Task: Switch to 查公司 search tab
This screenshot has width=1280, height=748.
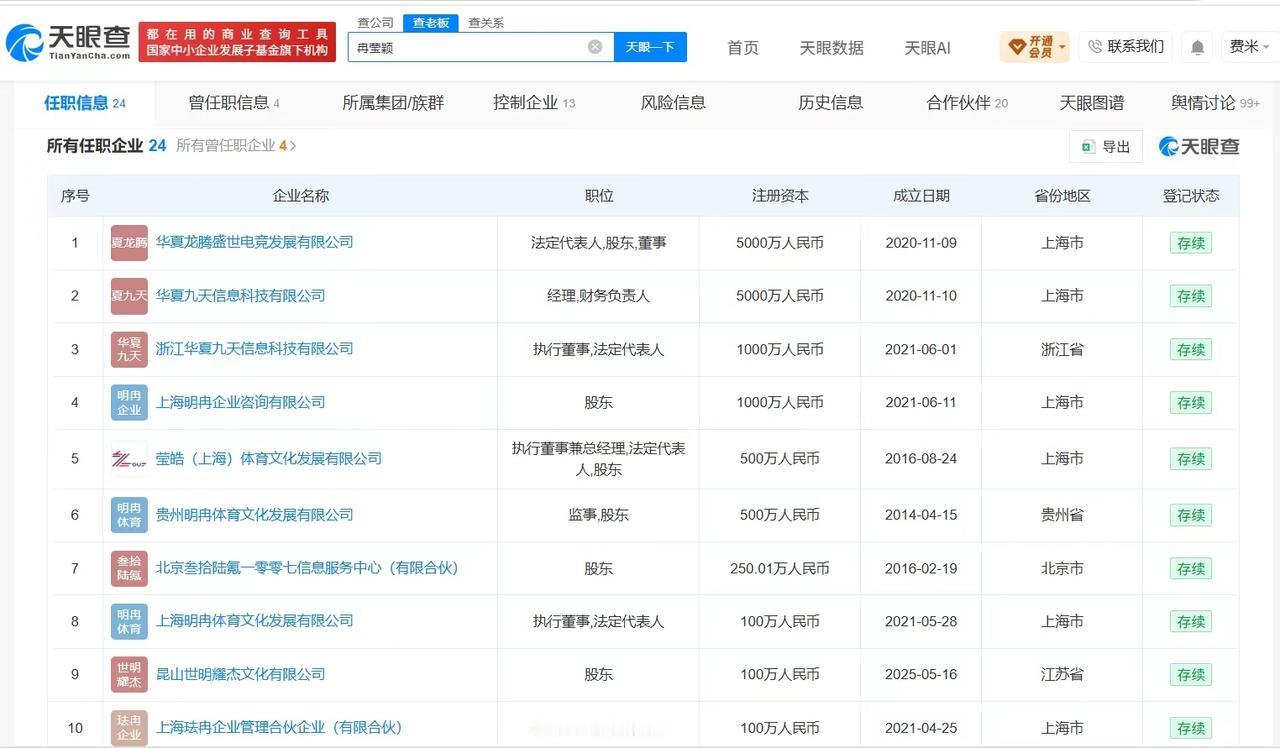Action: click(x=376, y=22)
